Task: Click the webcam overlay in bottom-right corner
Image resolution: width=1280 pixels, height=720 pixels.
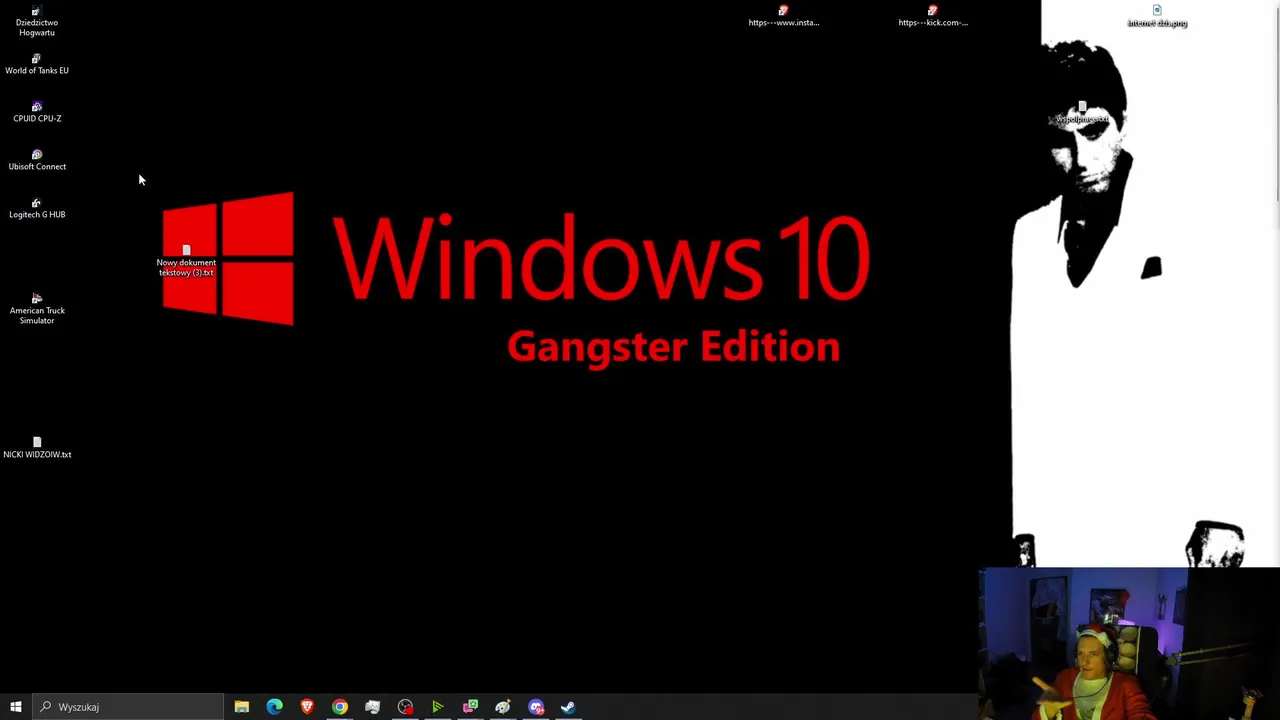Action: tap(1129, 644)
